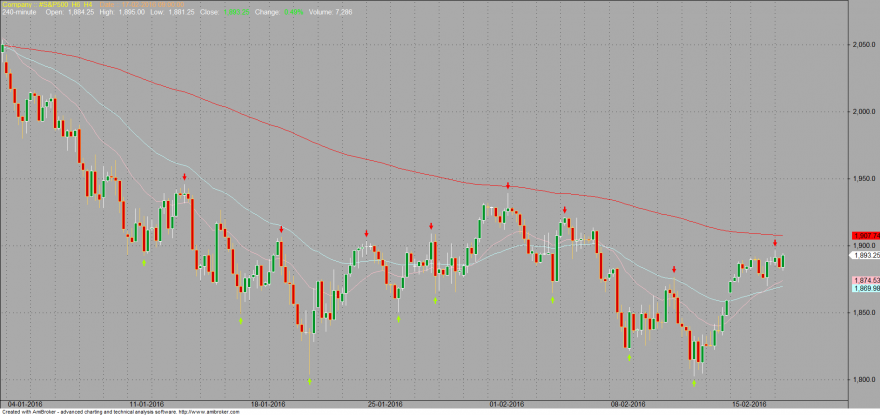
Task: Click the 1,900.00 price axis label
Action: 864,245
